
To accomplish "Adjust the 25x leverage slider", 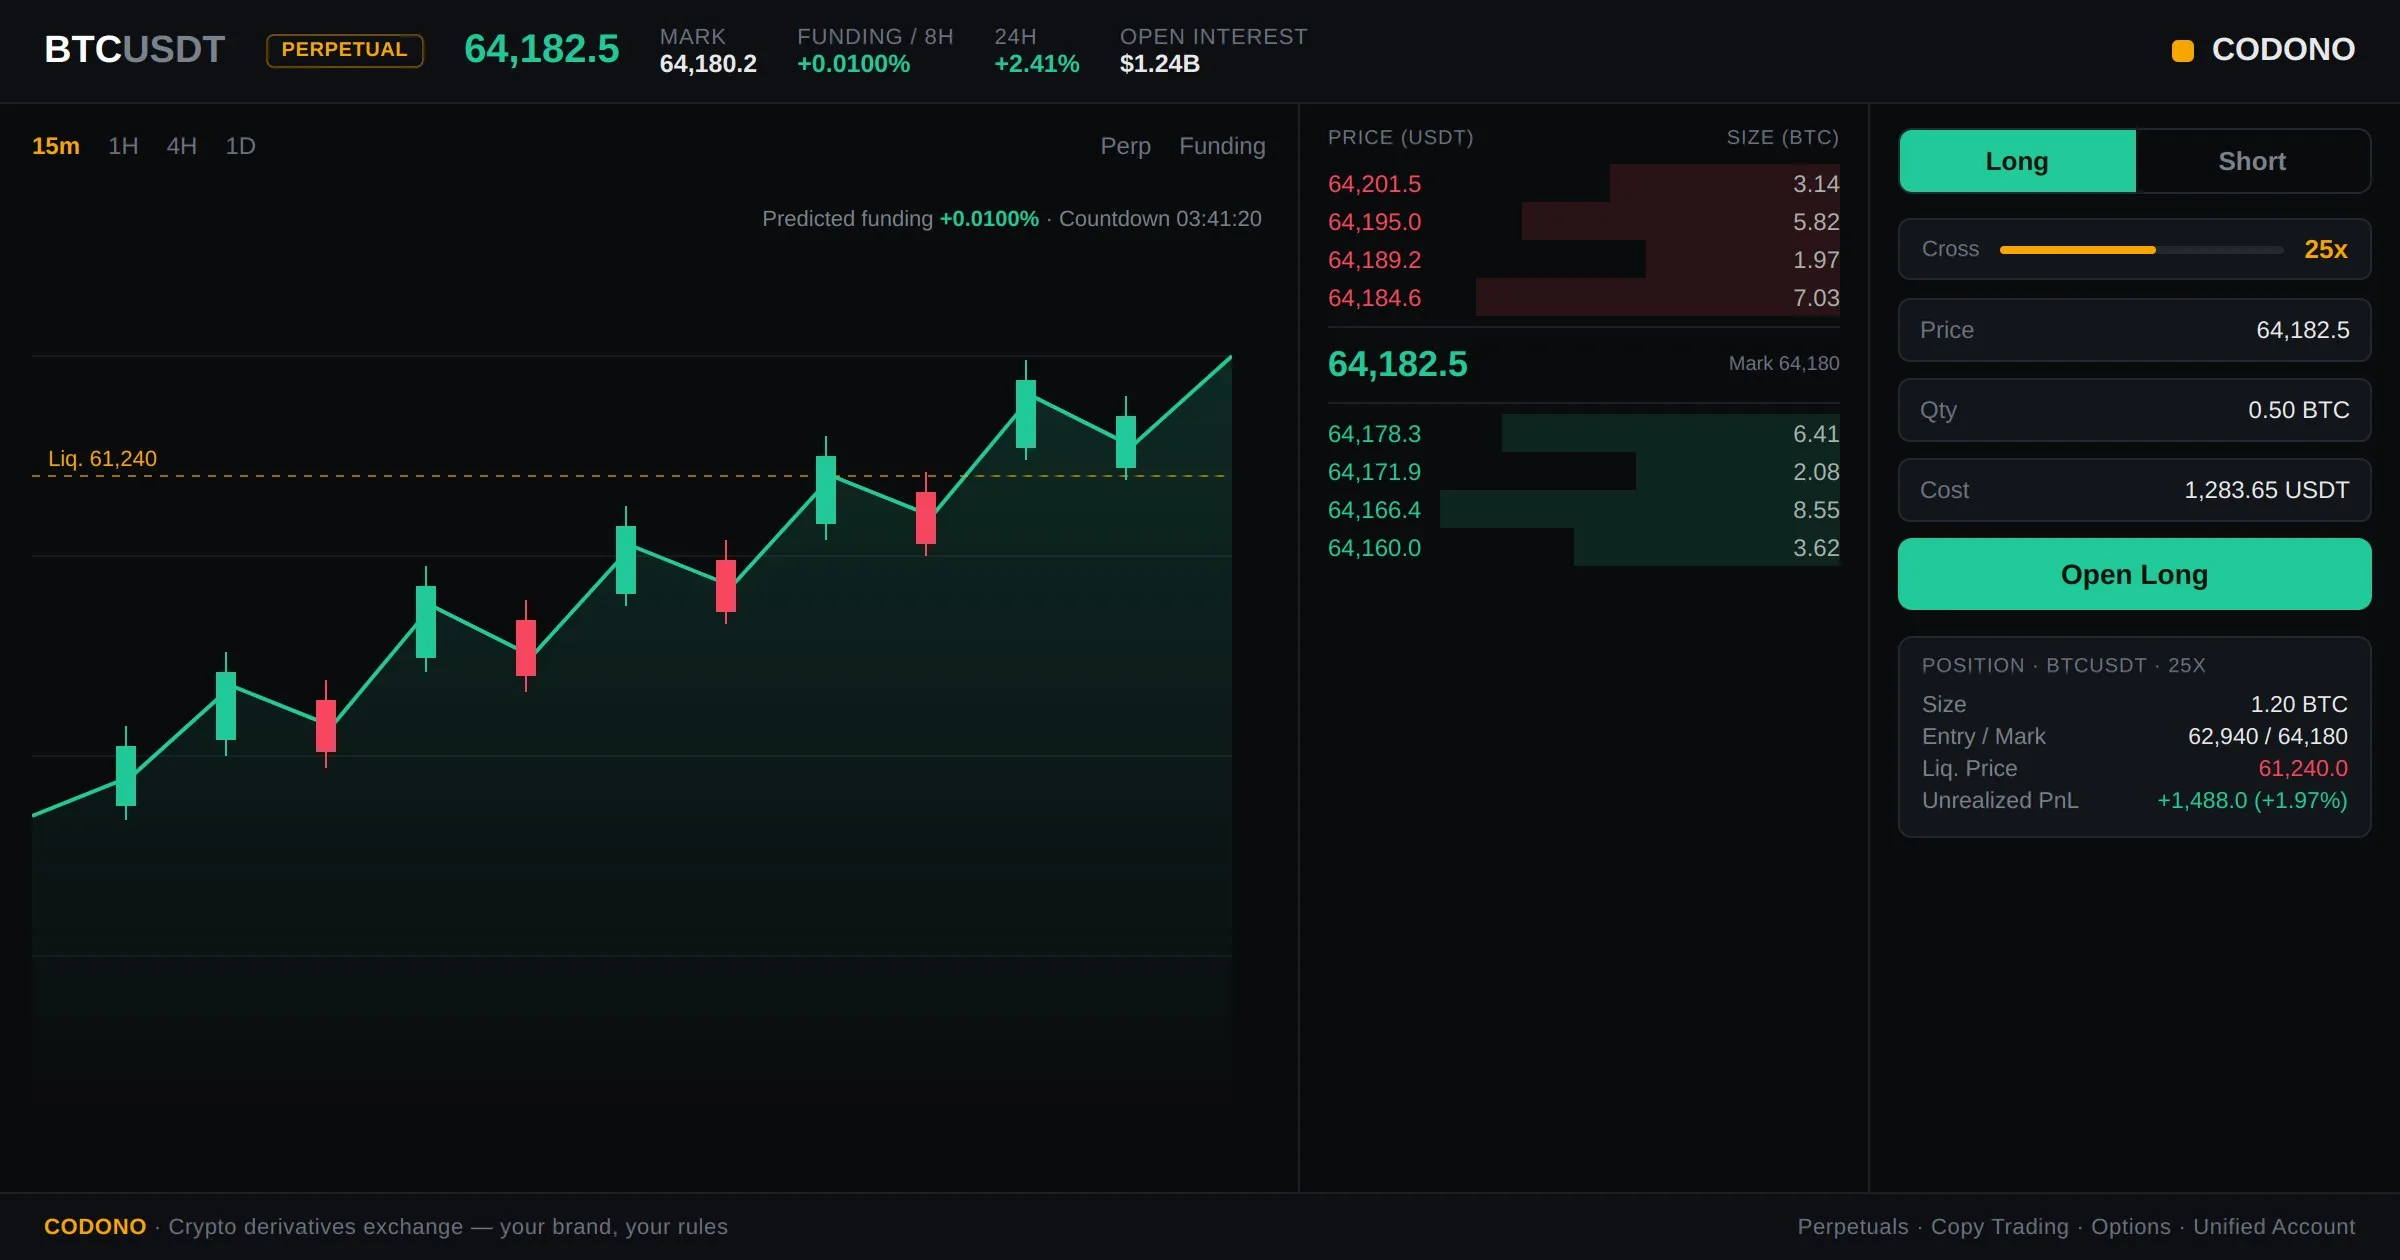I will 2141,250.
